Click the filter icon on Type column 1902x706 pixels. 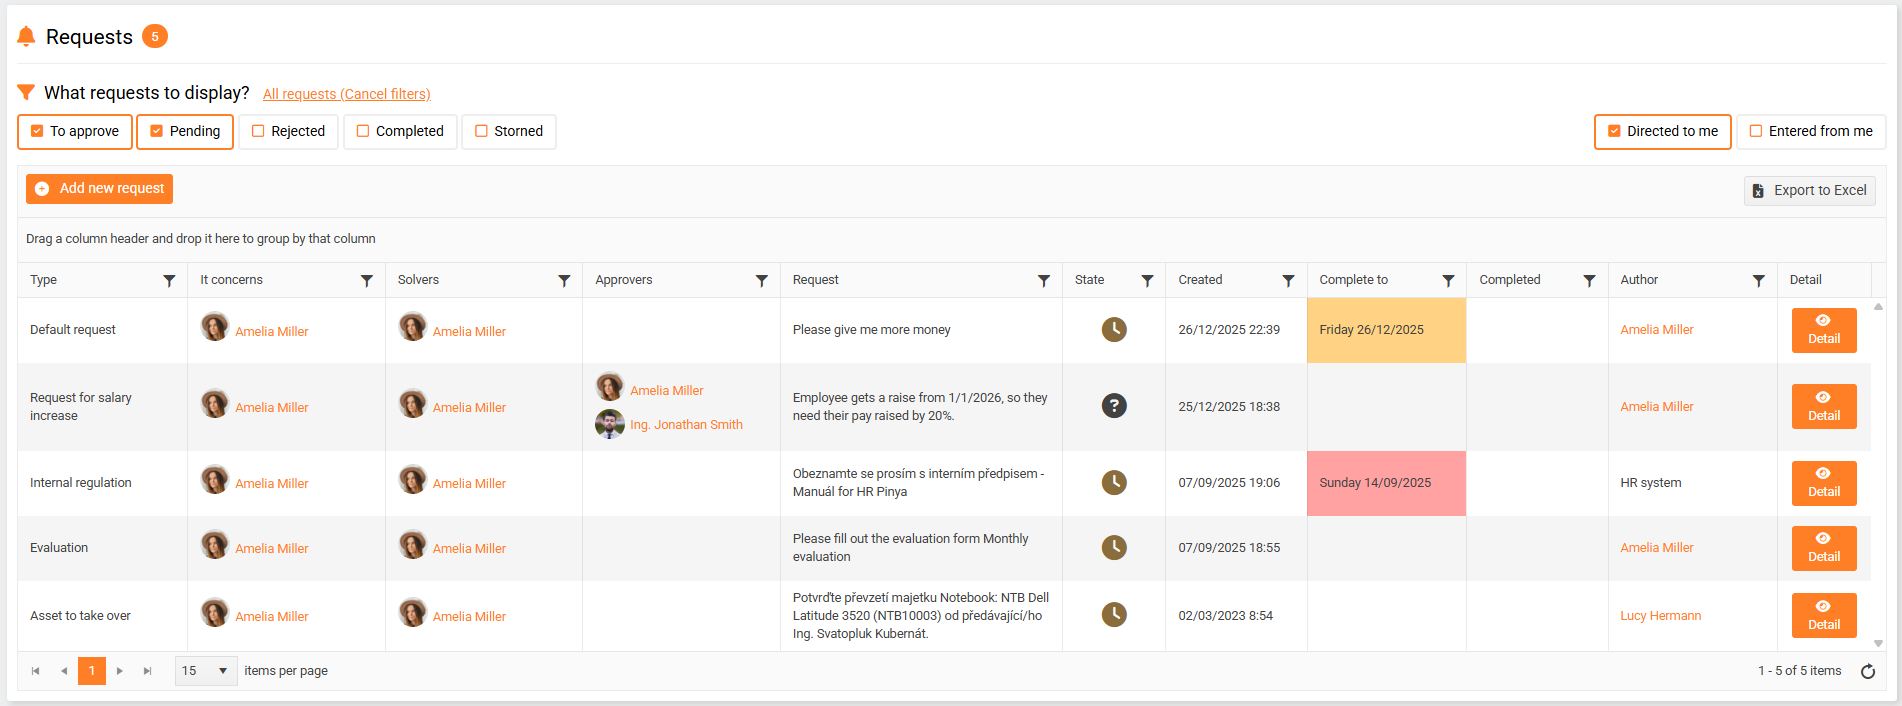(169, 281)
